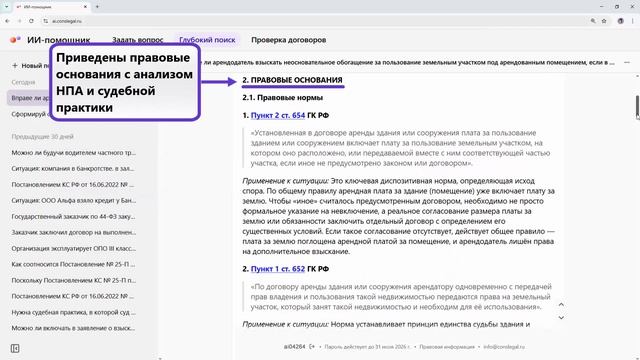Open chat 'Организация эксплуатирует ОПО III класс...'
The height and width of the screenshot is (360, 640).
pos(74,248)
